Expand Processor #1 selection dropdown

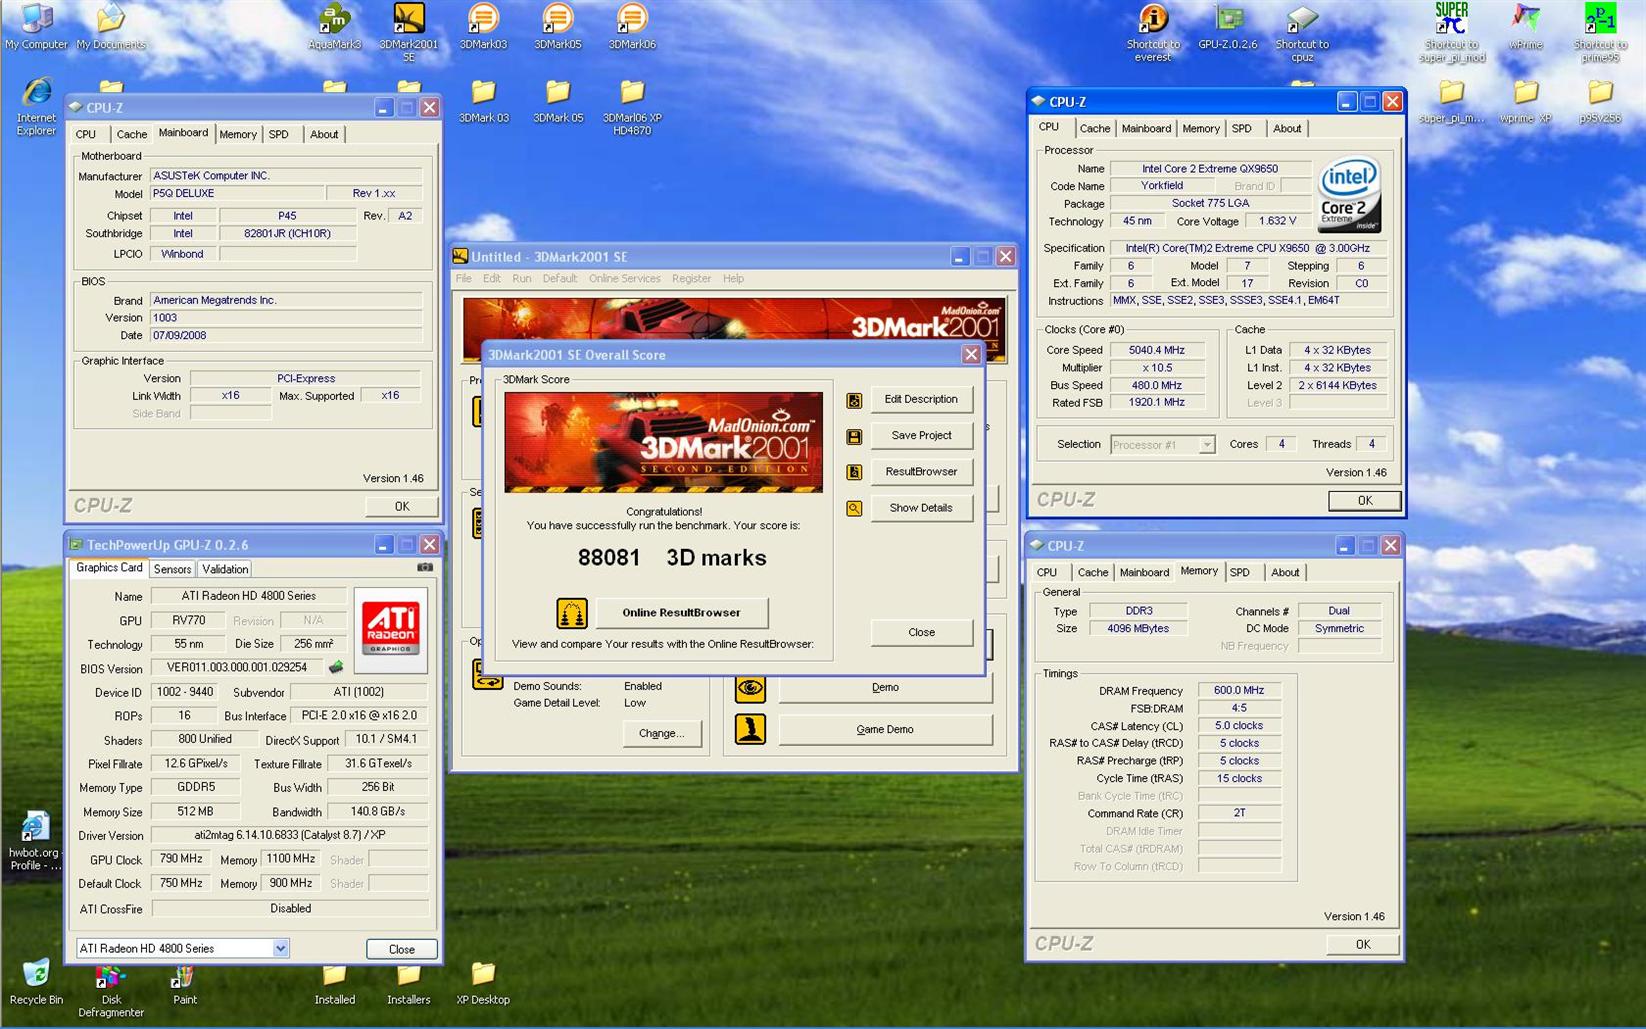(x=1206, y=445)
